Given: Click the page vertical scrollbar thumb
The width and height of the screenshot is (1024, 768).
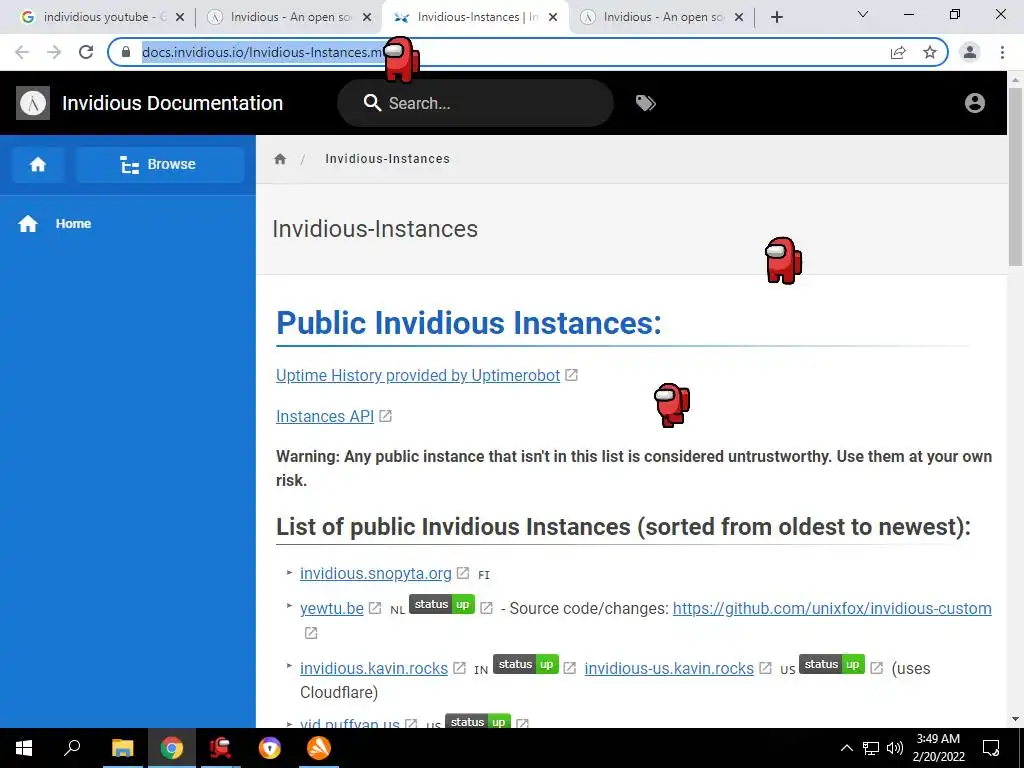Looking at the screenshot, I should click(1015, 176).
